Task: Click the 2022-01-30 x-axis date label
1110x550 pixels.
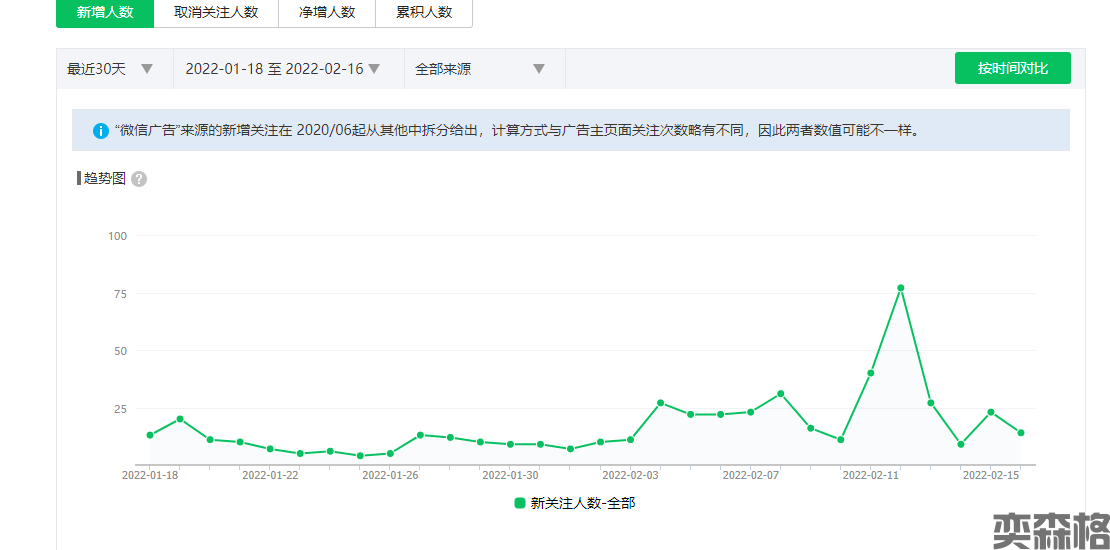Action: point(510,476)
